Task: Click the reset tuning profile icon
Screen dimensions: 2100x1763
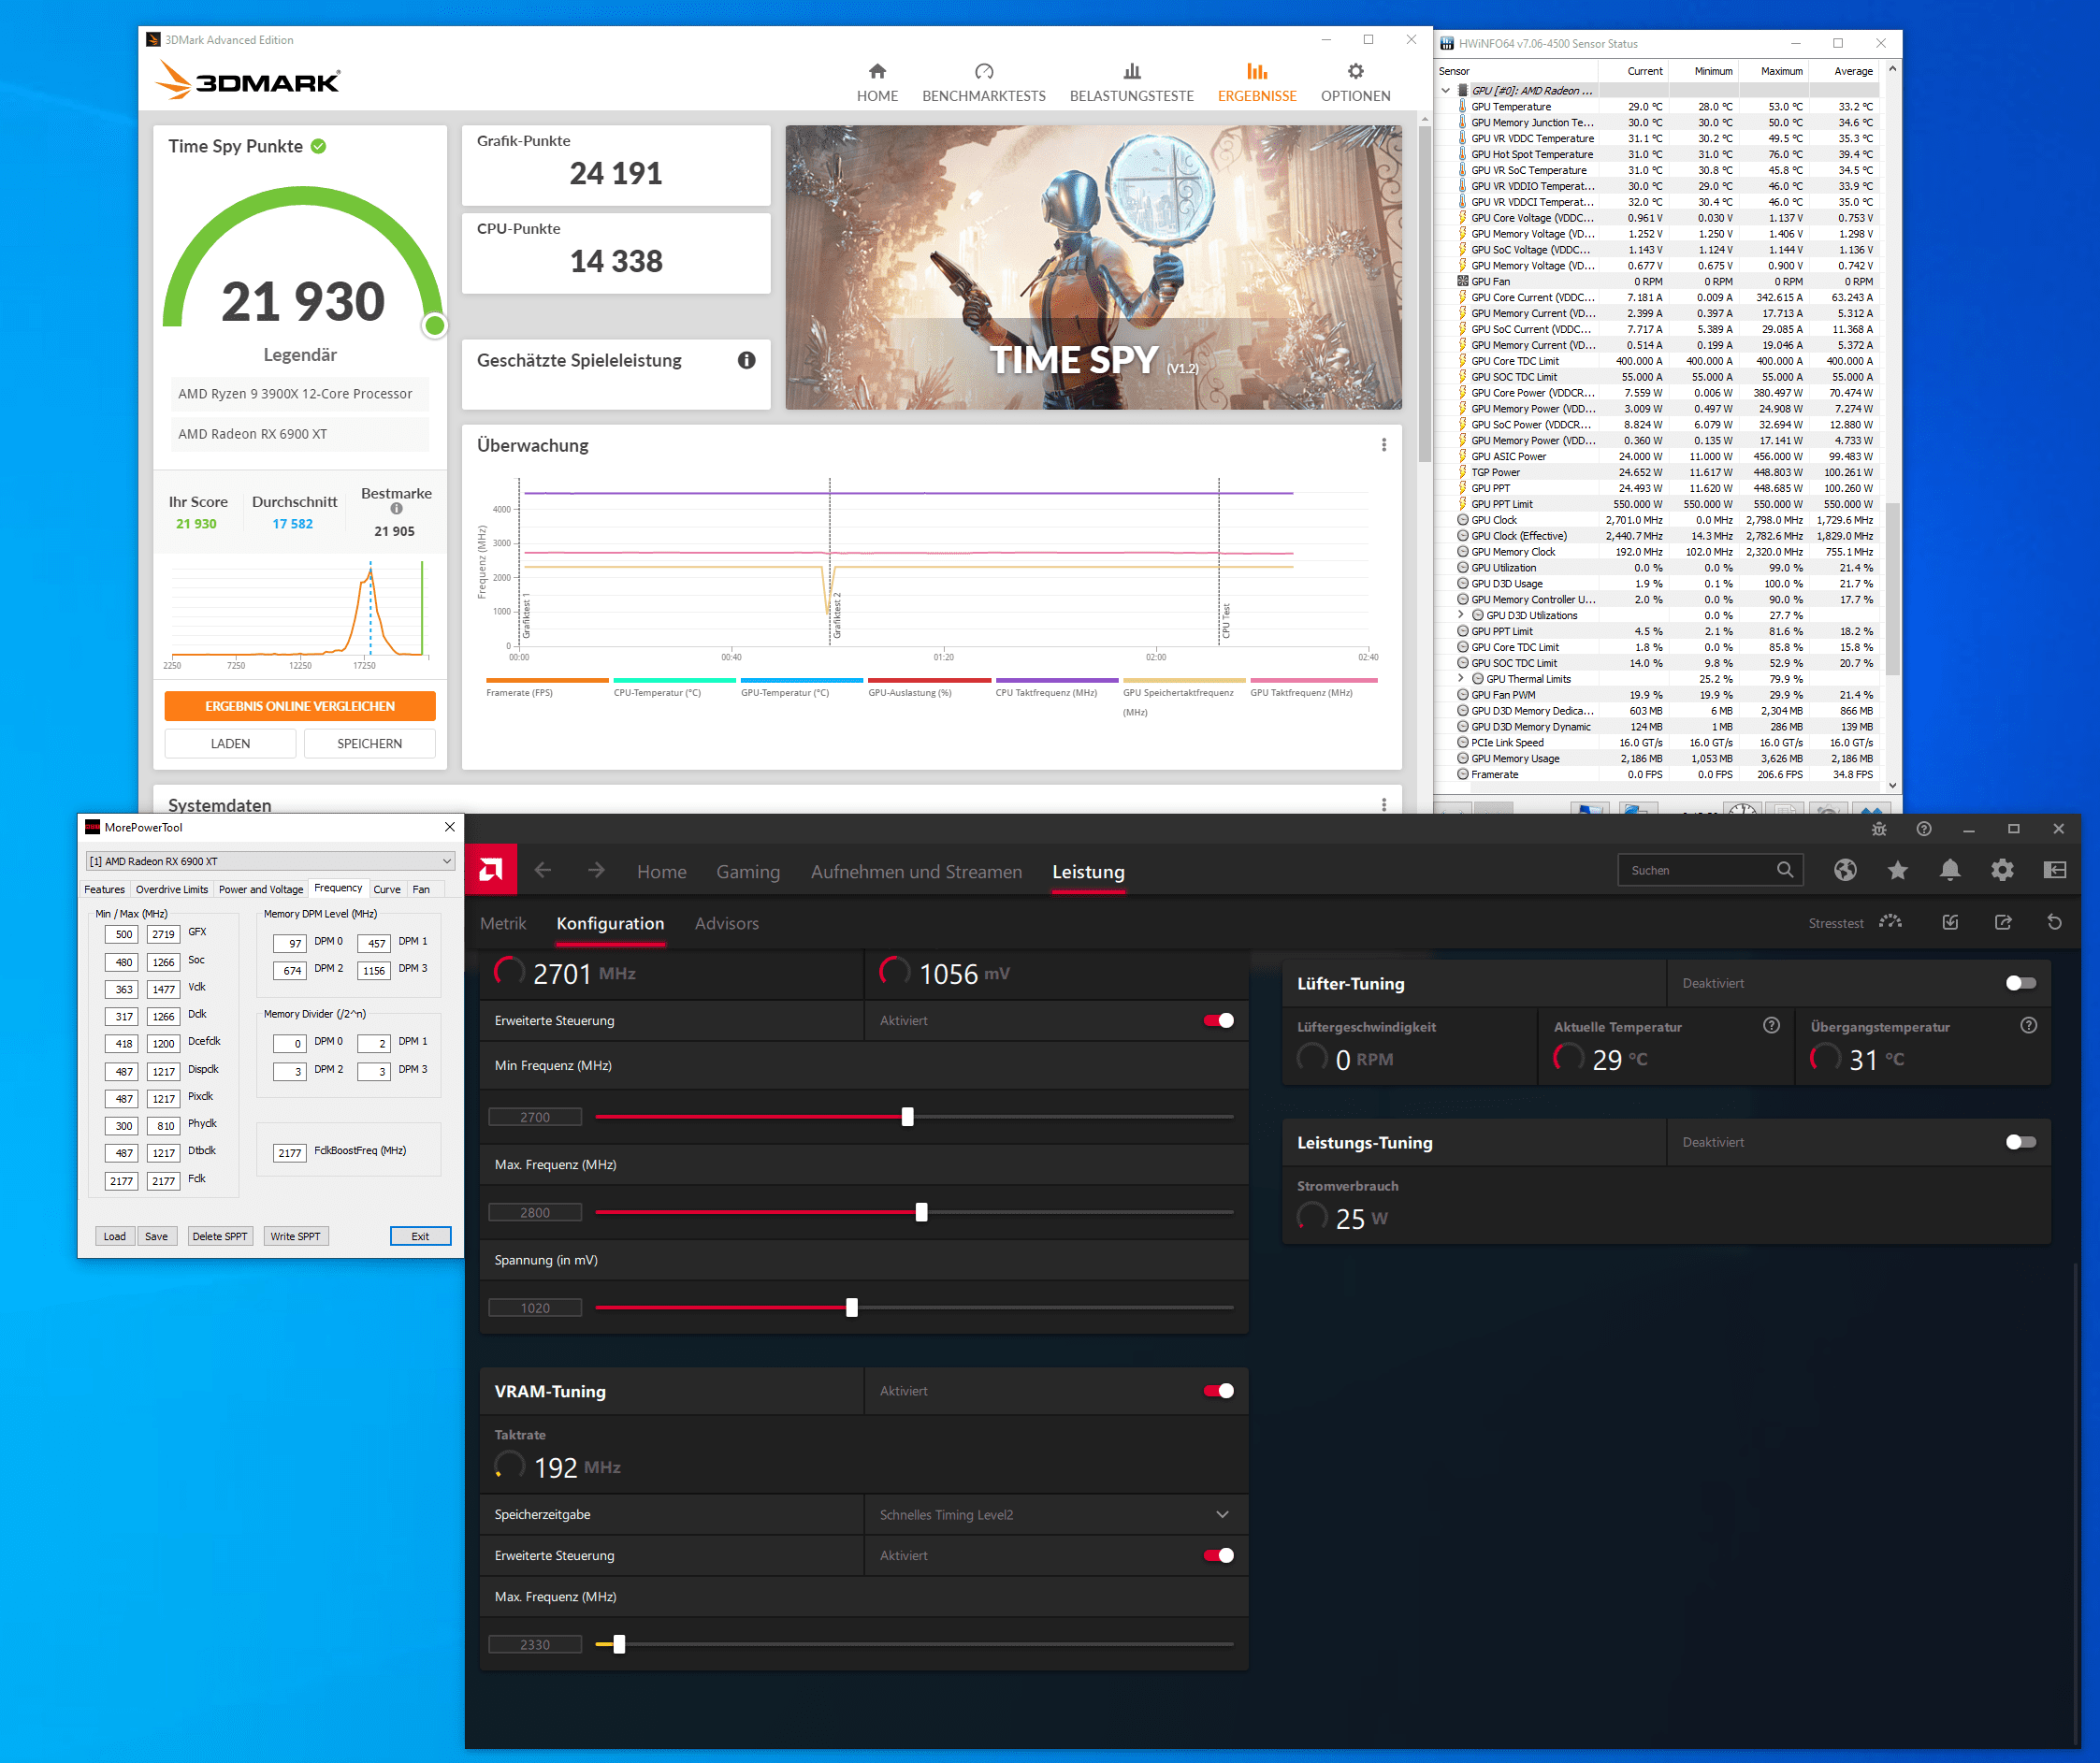Action: click(2054, 922)
